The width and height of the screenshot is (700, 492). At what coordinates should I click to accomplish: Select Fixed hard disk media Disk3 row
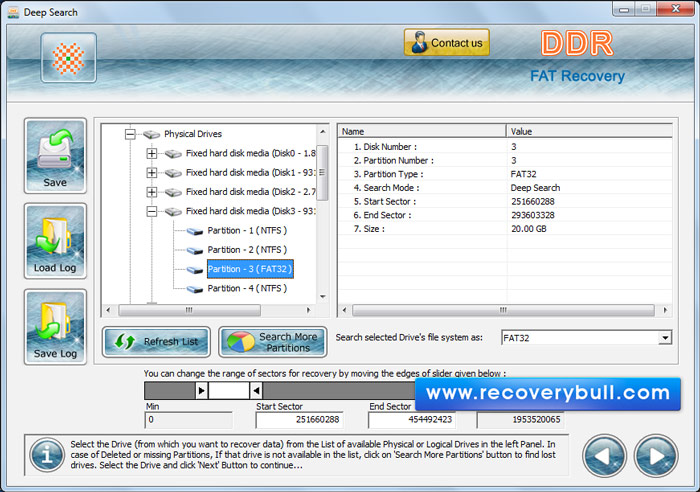pos(250,211)
